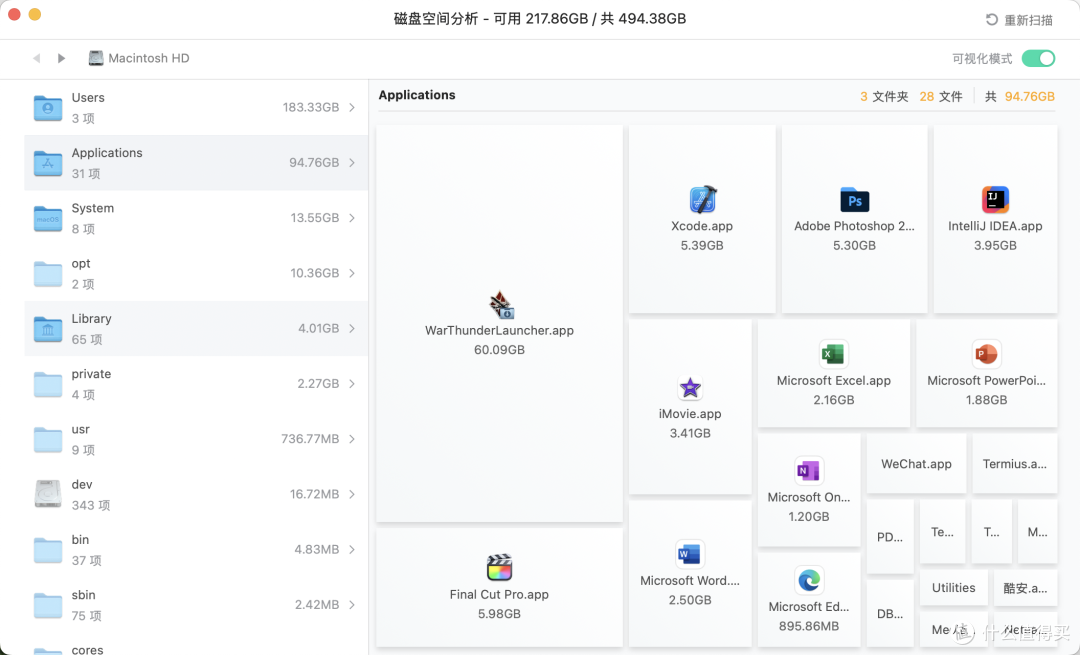Select the Microsoft Excel icon
Image resolution: width=1080 pixels, height=655 pixels.
tap(833, 354)
